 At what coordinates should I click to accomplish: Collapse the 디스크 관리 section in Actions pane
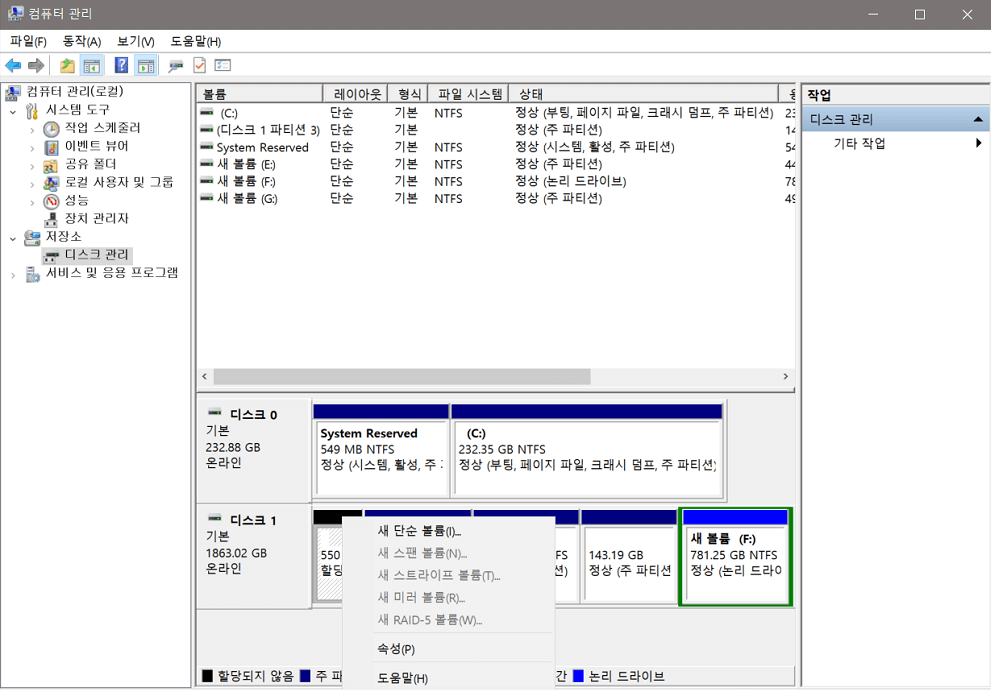point(978,118)
